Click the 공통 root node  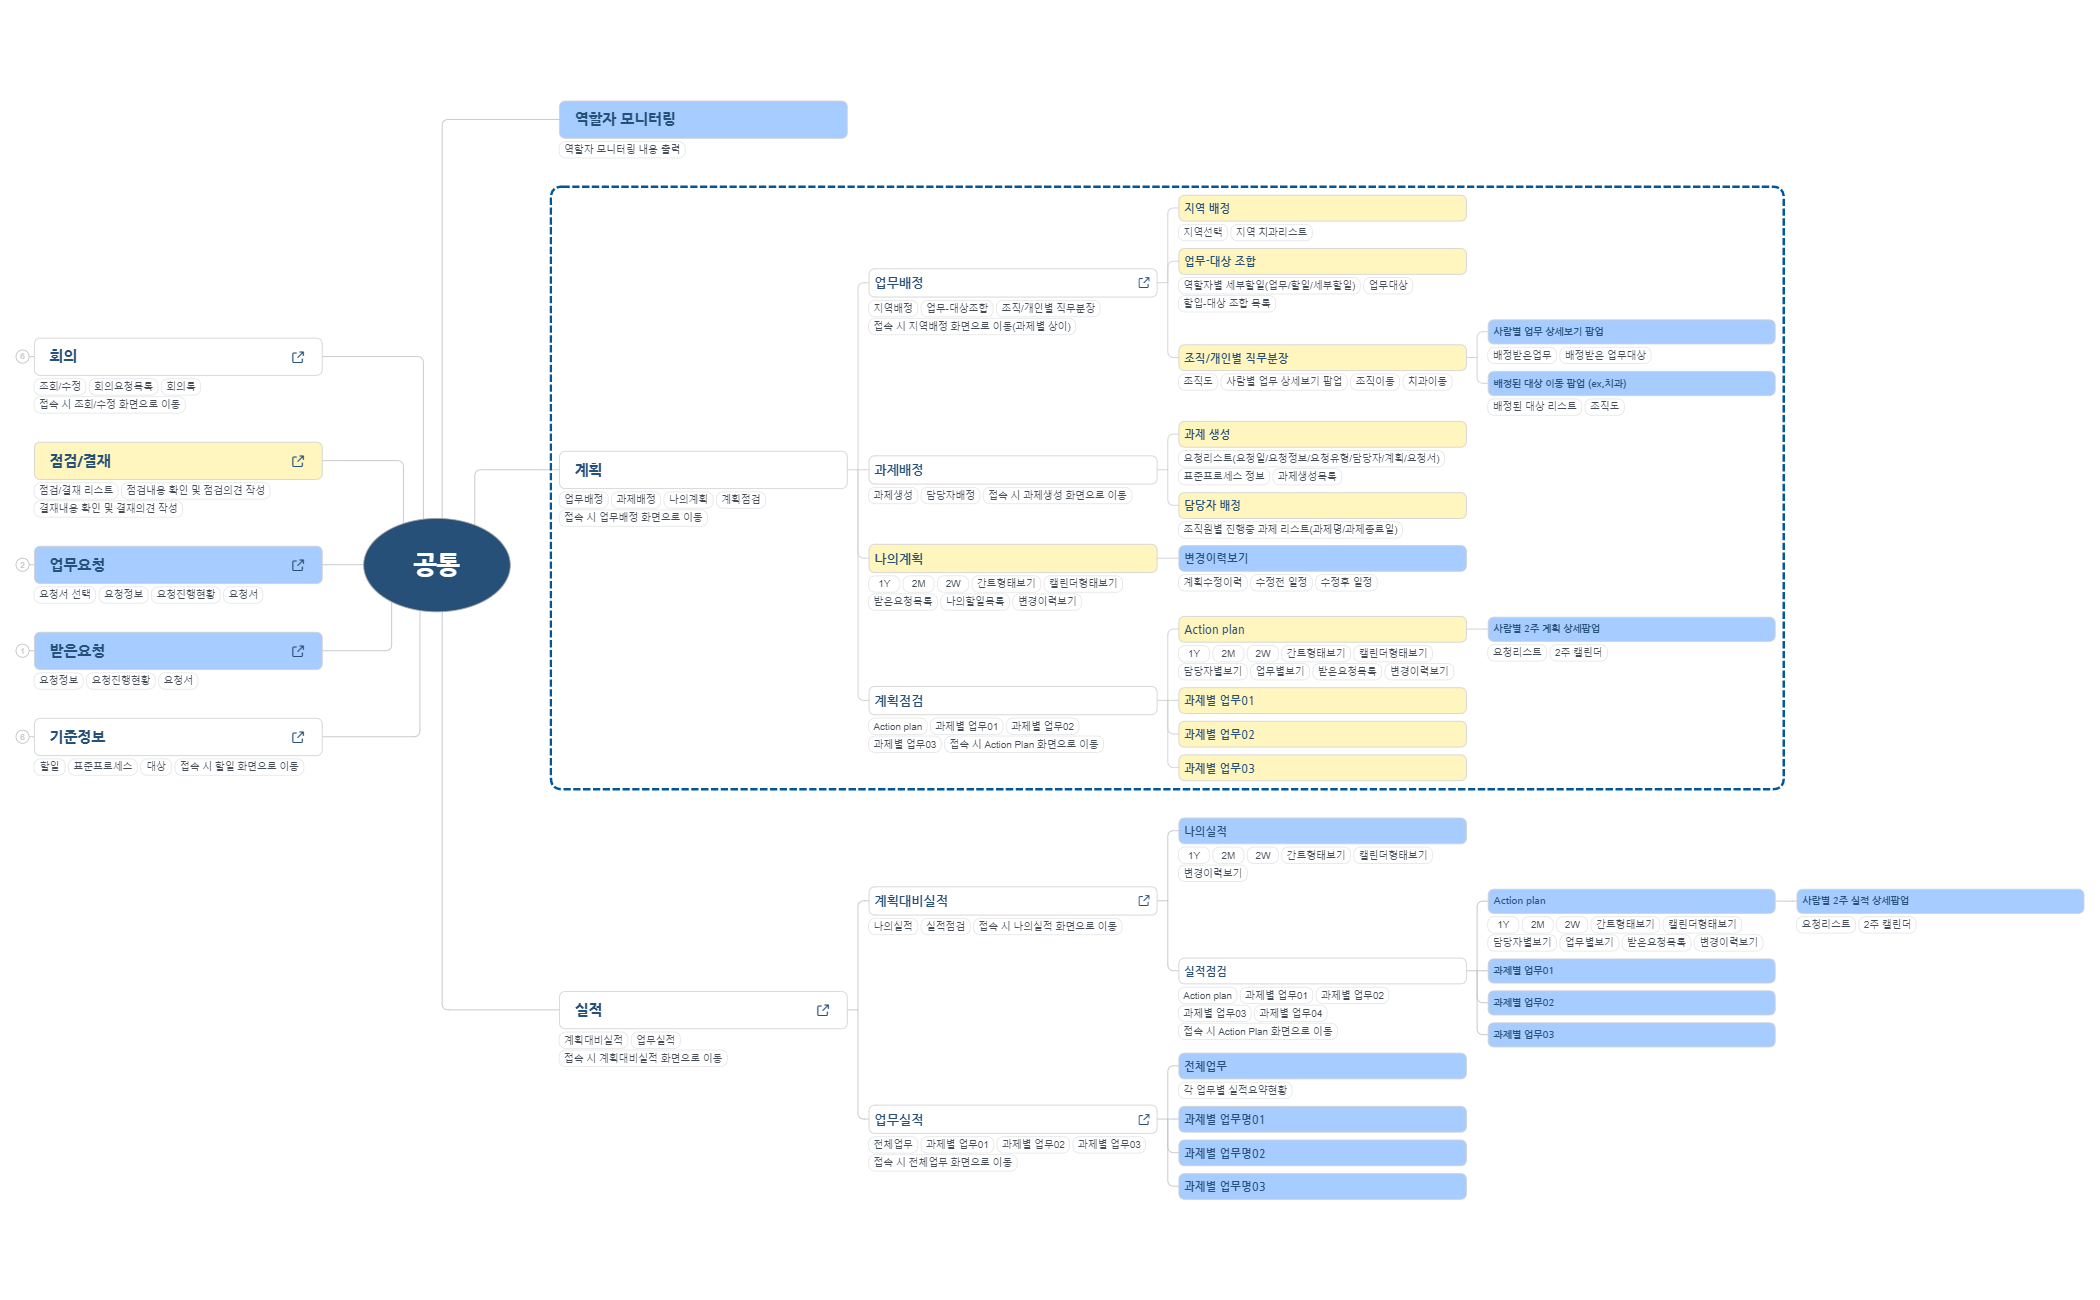(440, 564)
